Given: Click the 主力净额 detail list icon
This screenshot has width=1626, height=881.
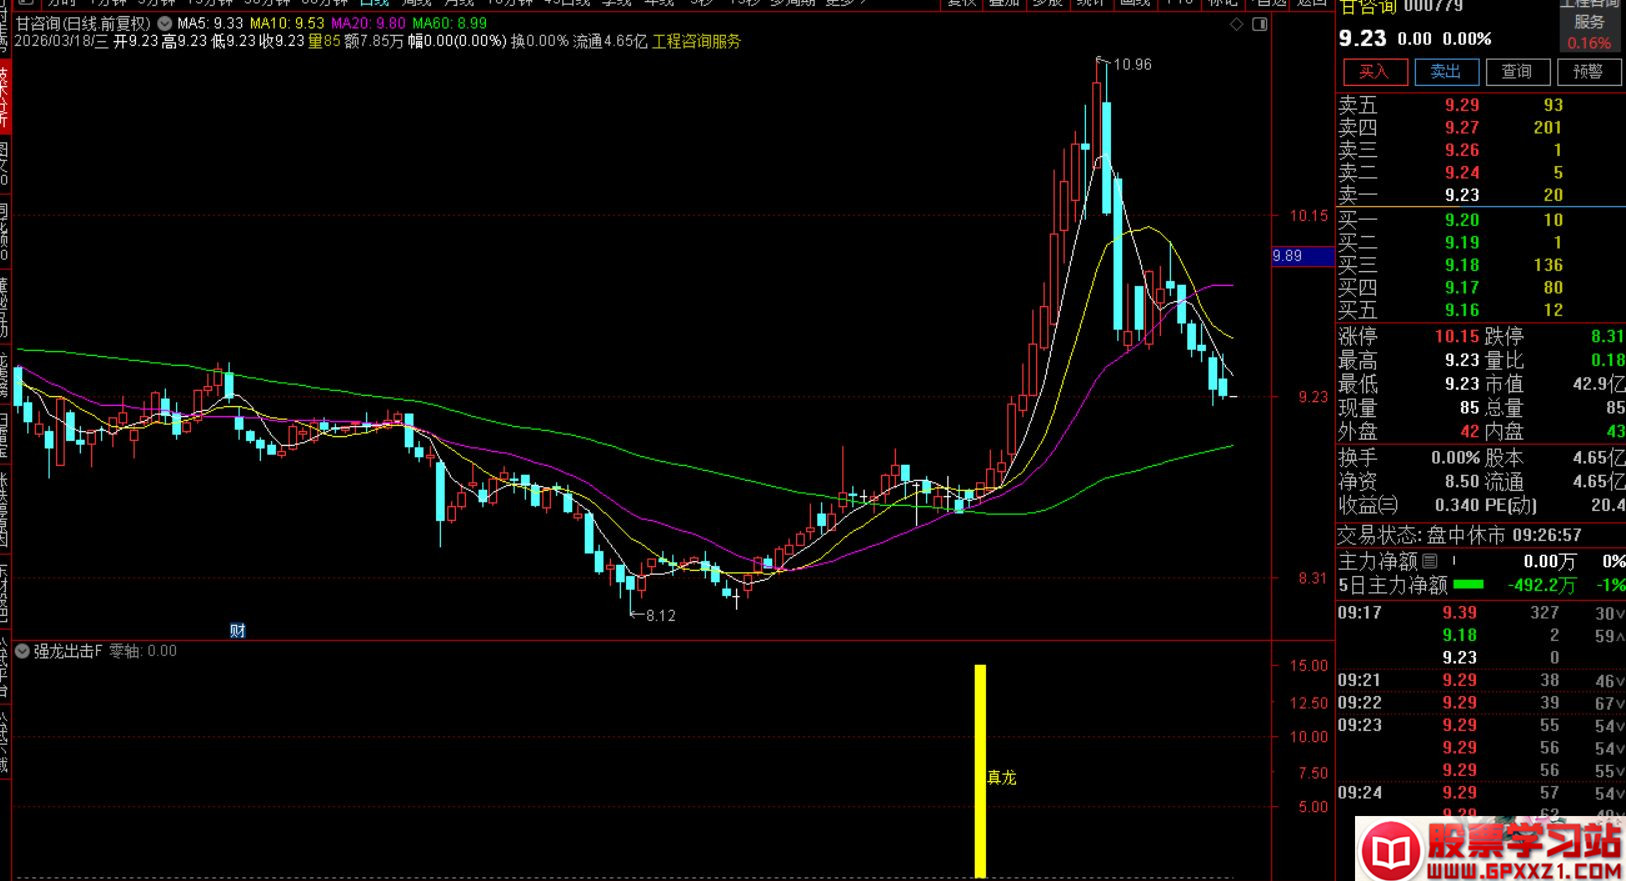Looking at the screenshot, I should point(1430,562).
